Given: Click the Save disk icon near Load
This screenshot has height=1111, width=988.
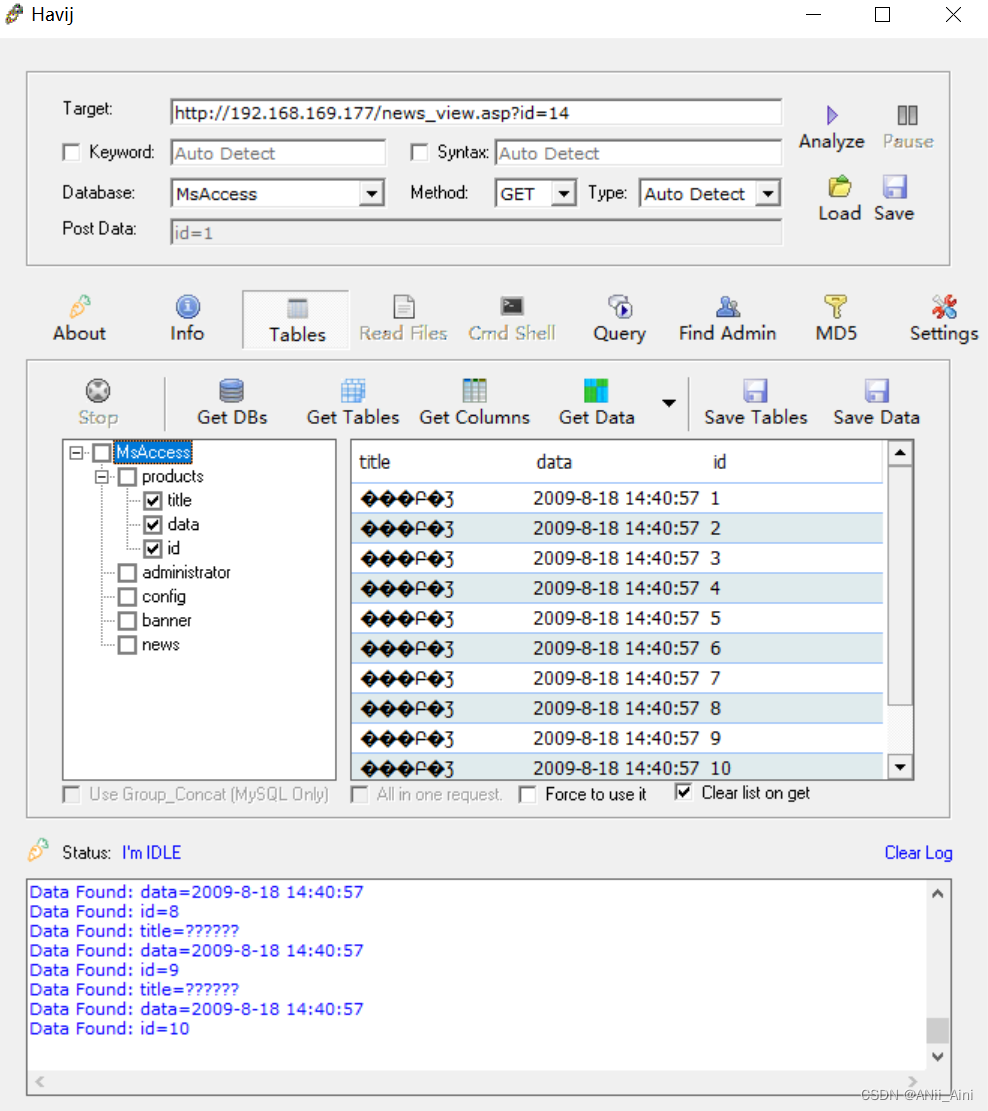Looking at the screenshot, I should coord(894,186).
